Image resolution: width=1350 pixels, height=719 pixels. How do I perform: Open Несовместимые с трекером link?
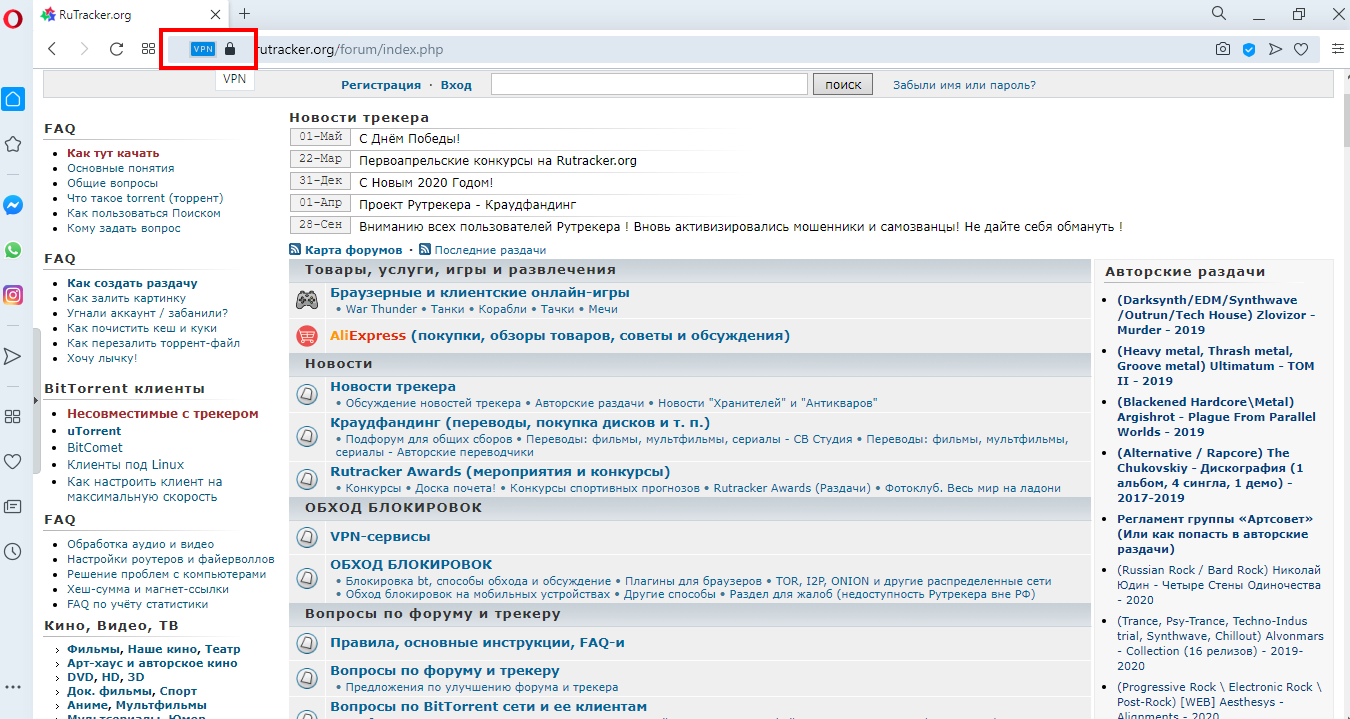point(163,413)
